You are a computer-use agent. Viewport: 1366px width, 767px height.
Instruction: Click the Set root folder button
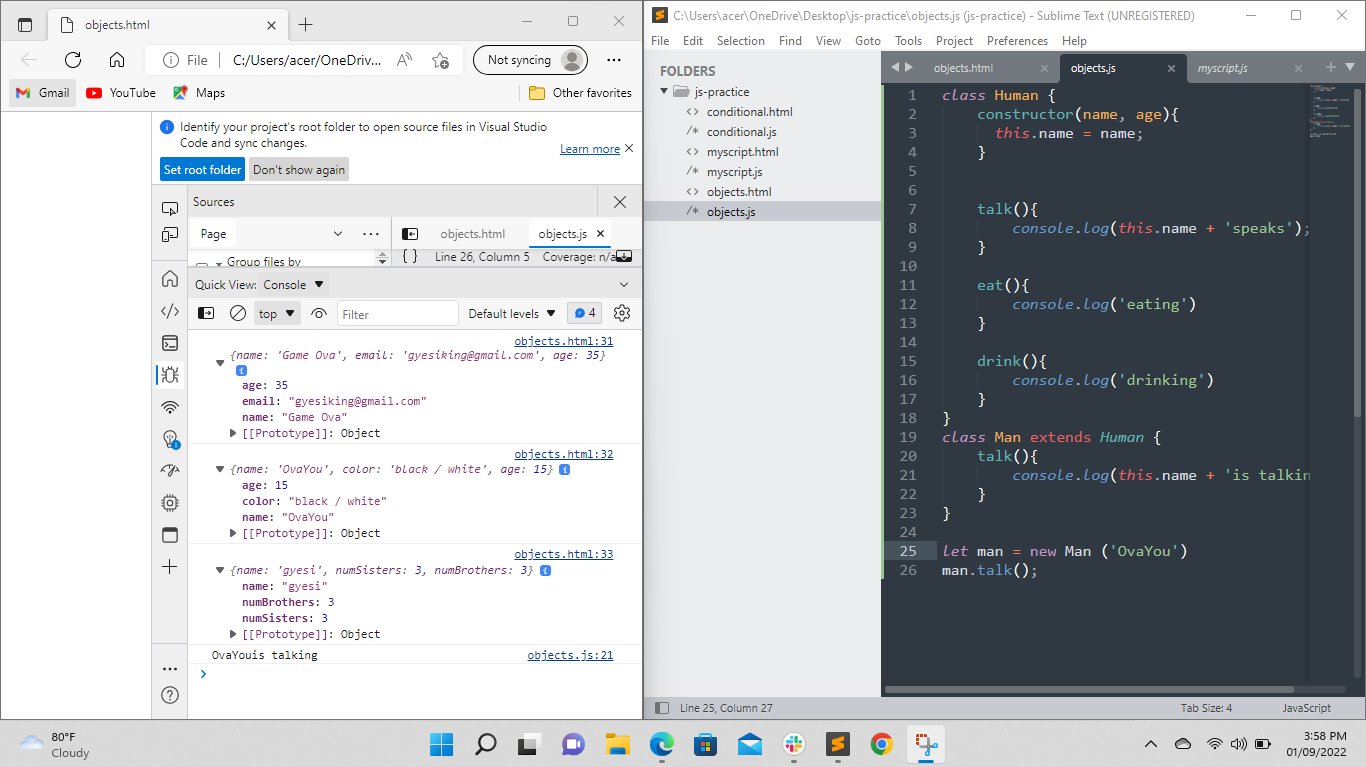tap(202, 170)
